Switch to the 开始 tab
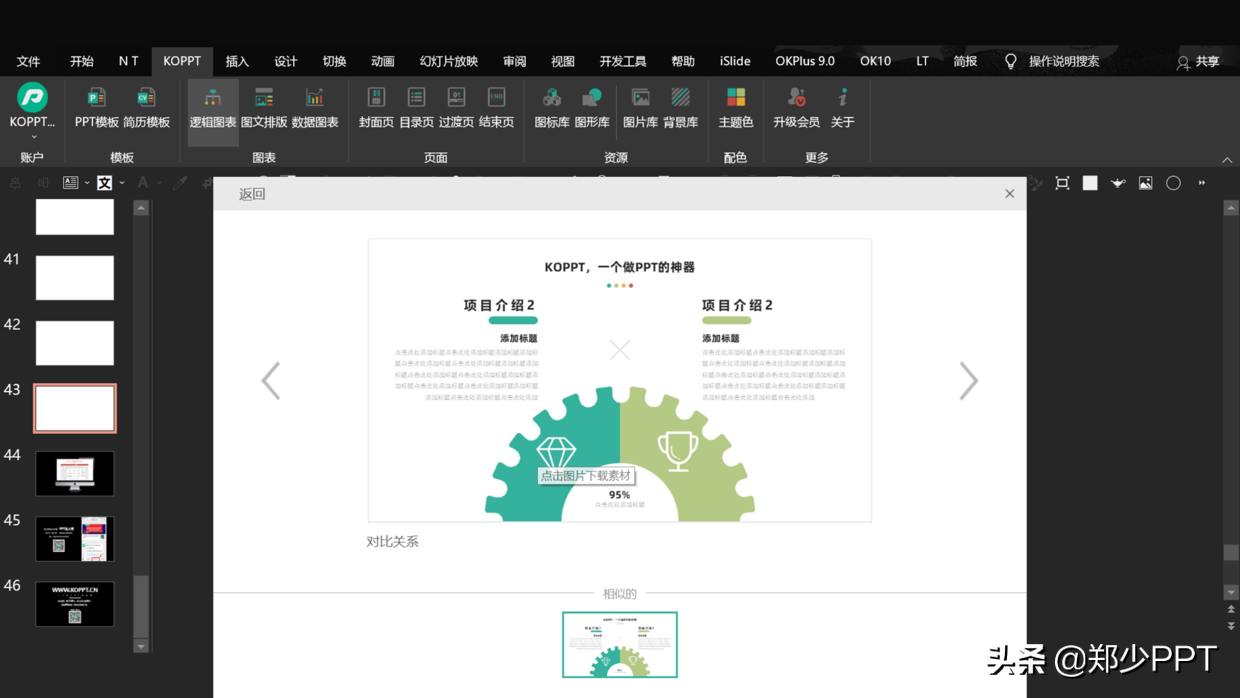 point(82,62)
